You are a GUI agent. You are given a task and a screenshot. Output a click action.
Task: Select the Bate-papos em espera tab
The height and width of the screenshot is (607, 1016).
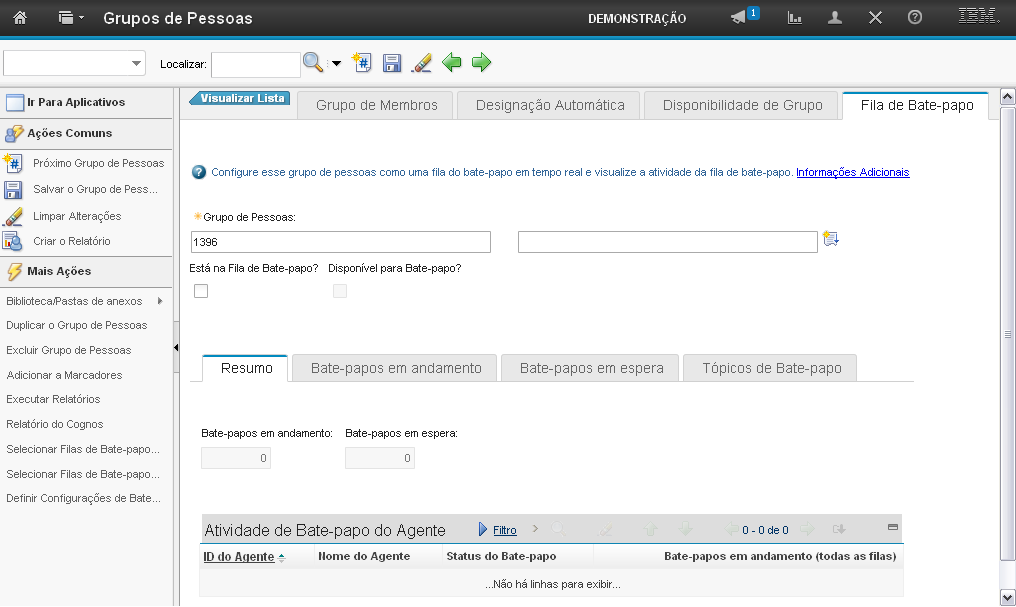coord(591,368)
